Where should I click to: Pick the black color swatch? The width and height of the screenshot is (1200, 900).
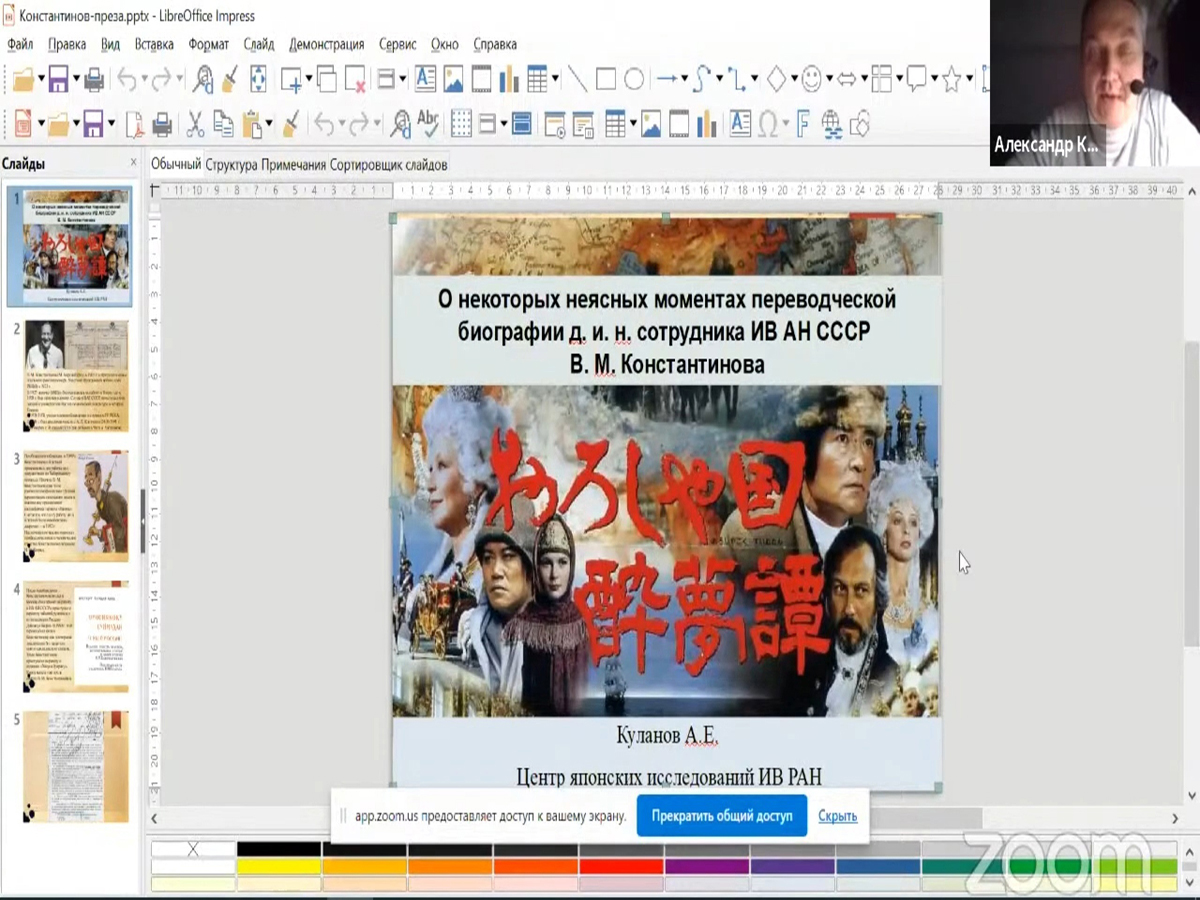point(279,850)
